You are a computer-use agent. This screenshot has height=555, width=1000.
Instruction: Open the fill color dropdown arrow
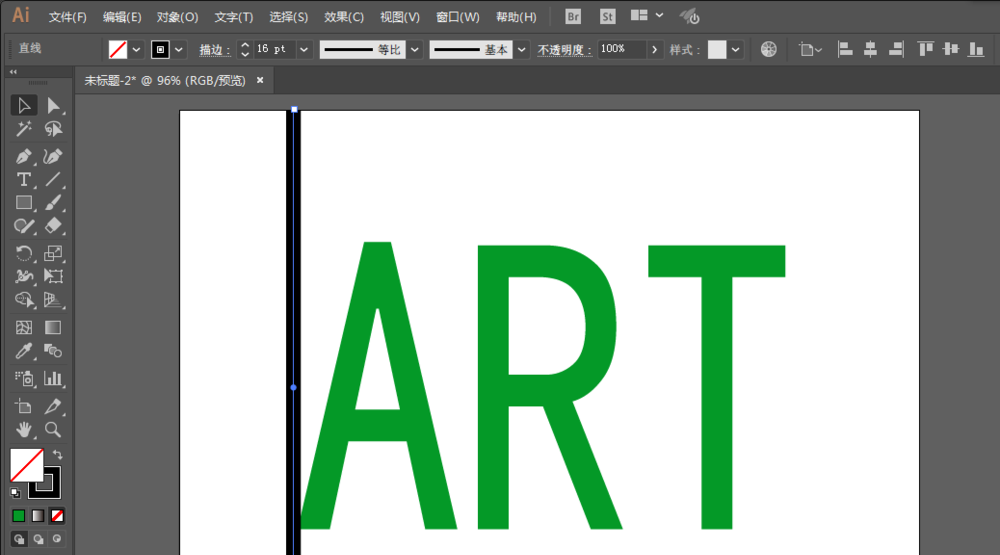[136, 49]
